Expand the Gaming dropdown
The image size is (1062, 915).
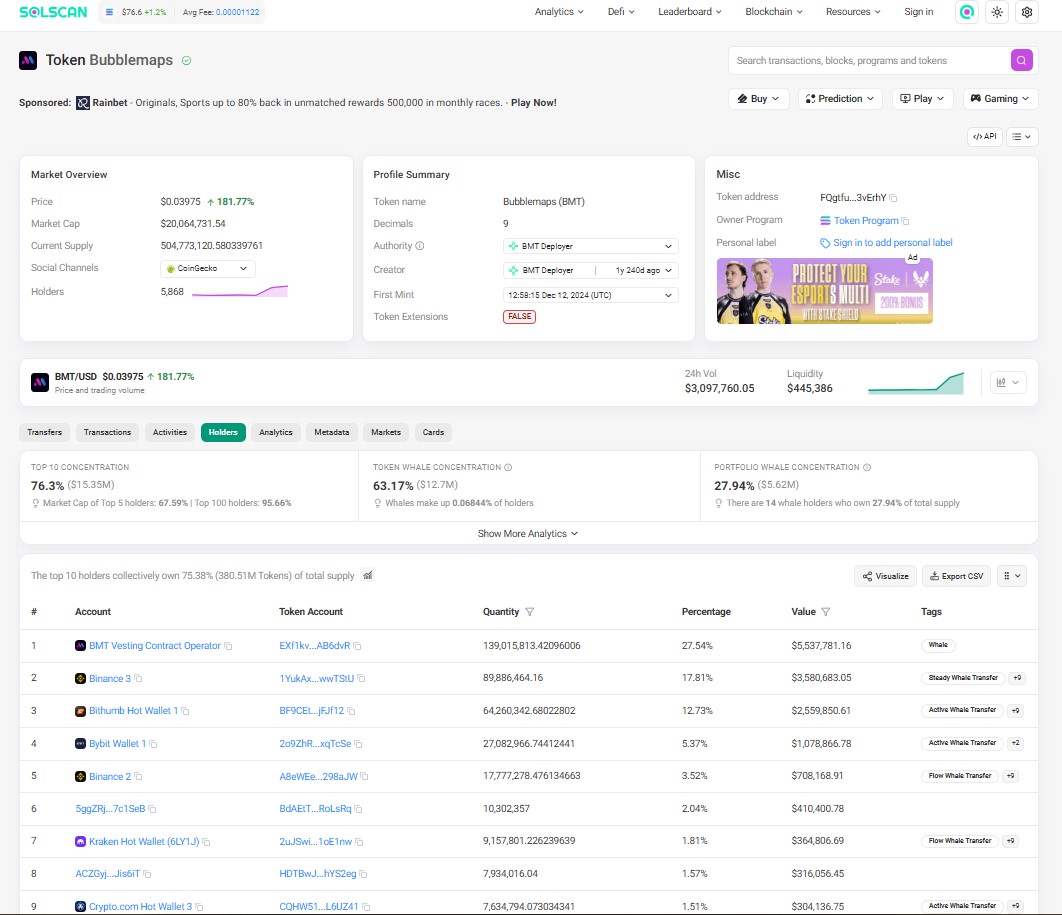point(1000,99)
